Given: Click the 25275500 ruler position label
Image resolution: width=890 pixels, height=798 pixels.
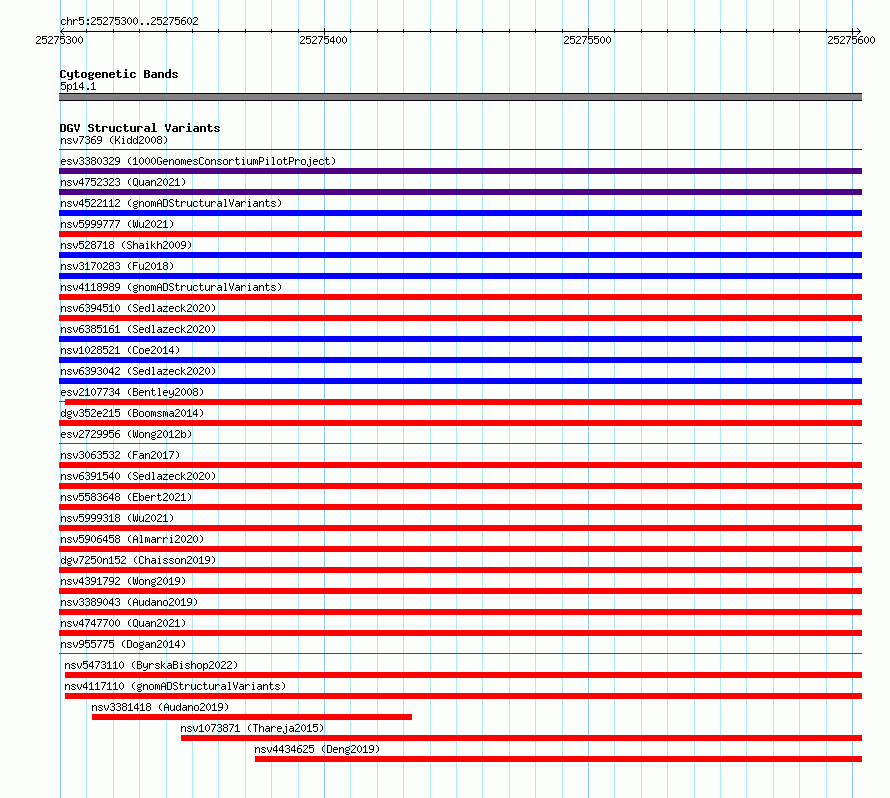Looking at the screenshot, I should 587,40.
